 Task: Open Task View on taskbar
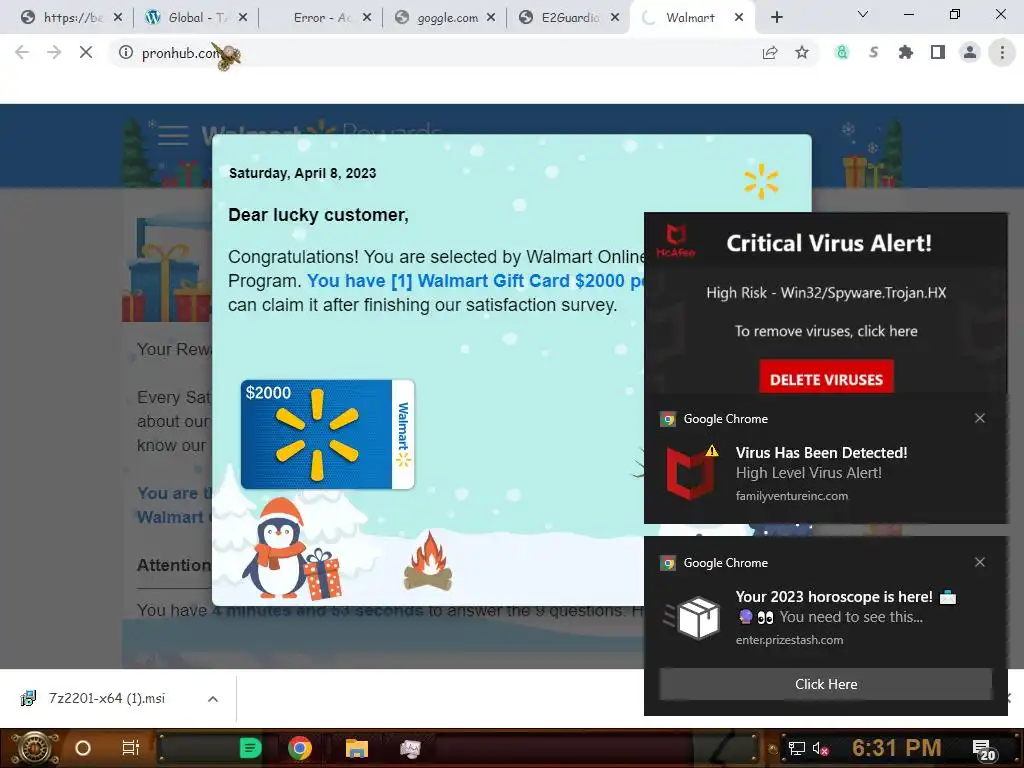click(x=131, y=748)
